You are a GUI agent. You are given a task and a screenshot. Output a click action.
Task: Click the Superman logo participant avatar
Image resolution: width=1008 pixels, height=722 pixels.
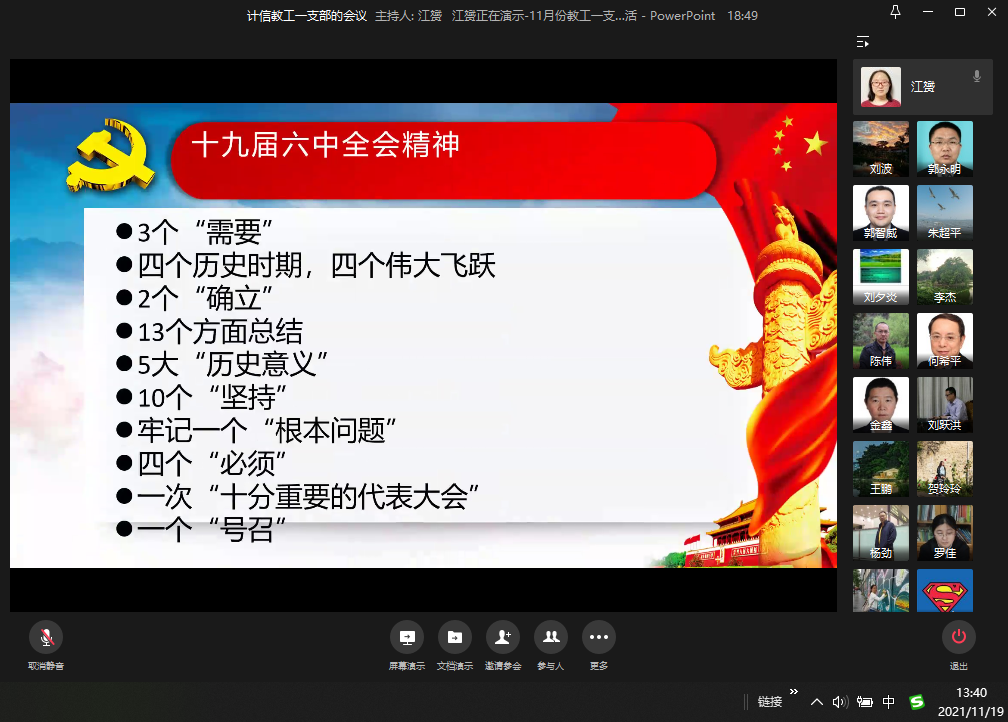pyautogui.click(x=944, y=590)
